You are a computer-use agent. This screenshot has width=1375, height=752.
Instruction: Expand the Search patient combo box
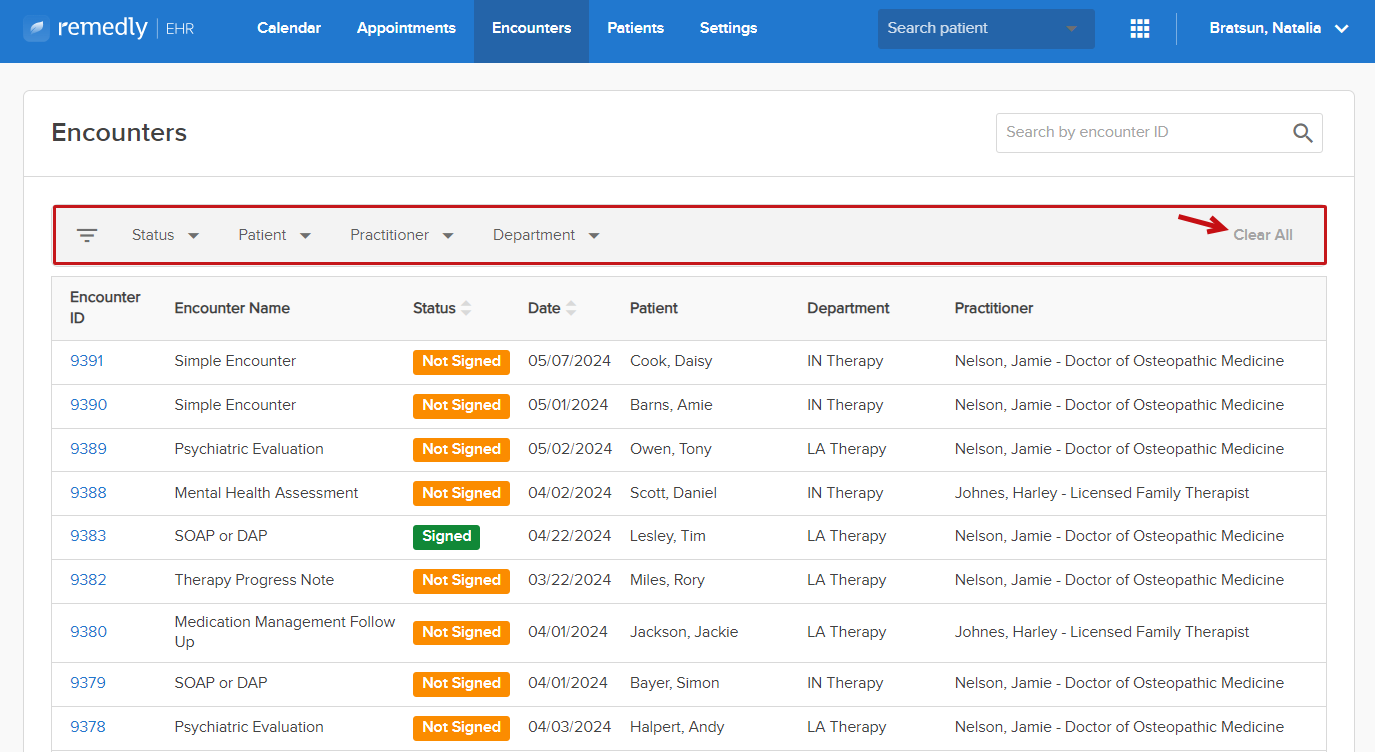986,29
